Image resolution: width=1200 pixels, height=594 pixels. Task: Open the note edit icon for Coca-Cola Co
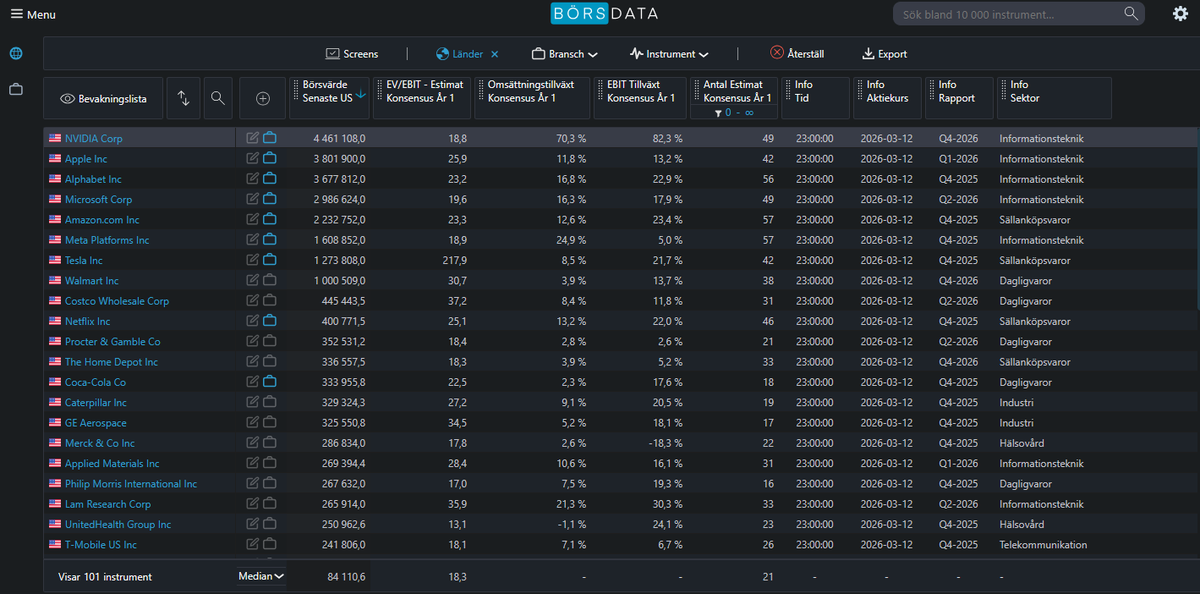253,382
